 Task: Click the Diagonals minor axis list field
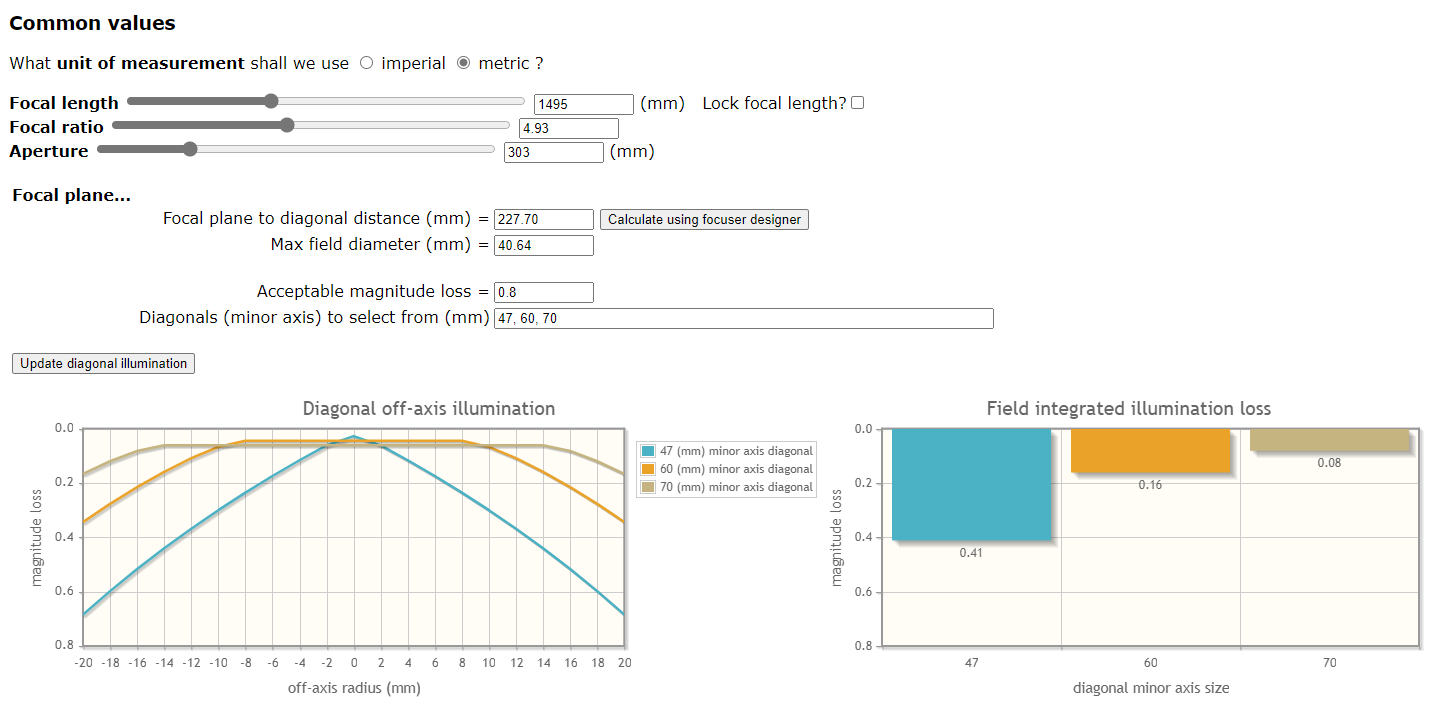point(743,318)
